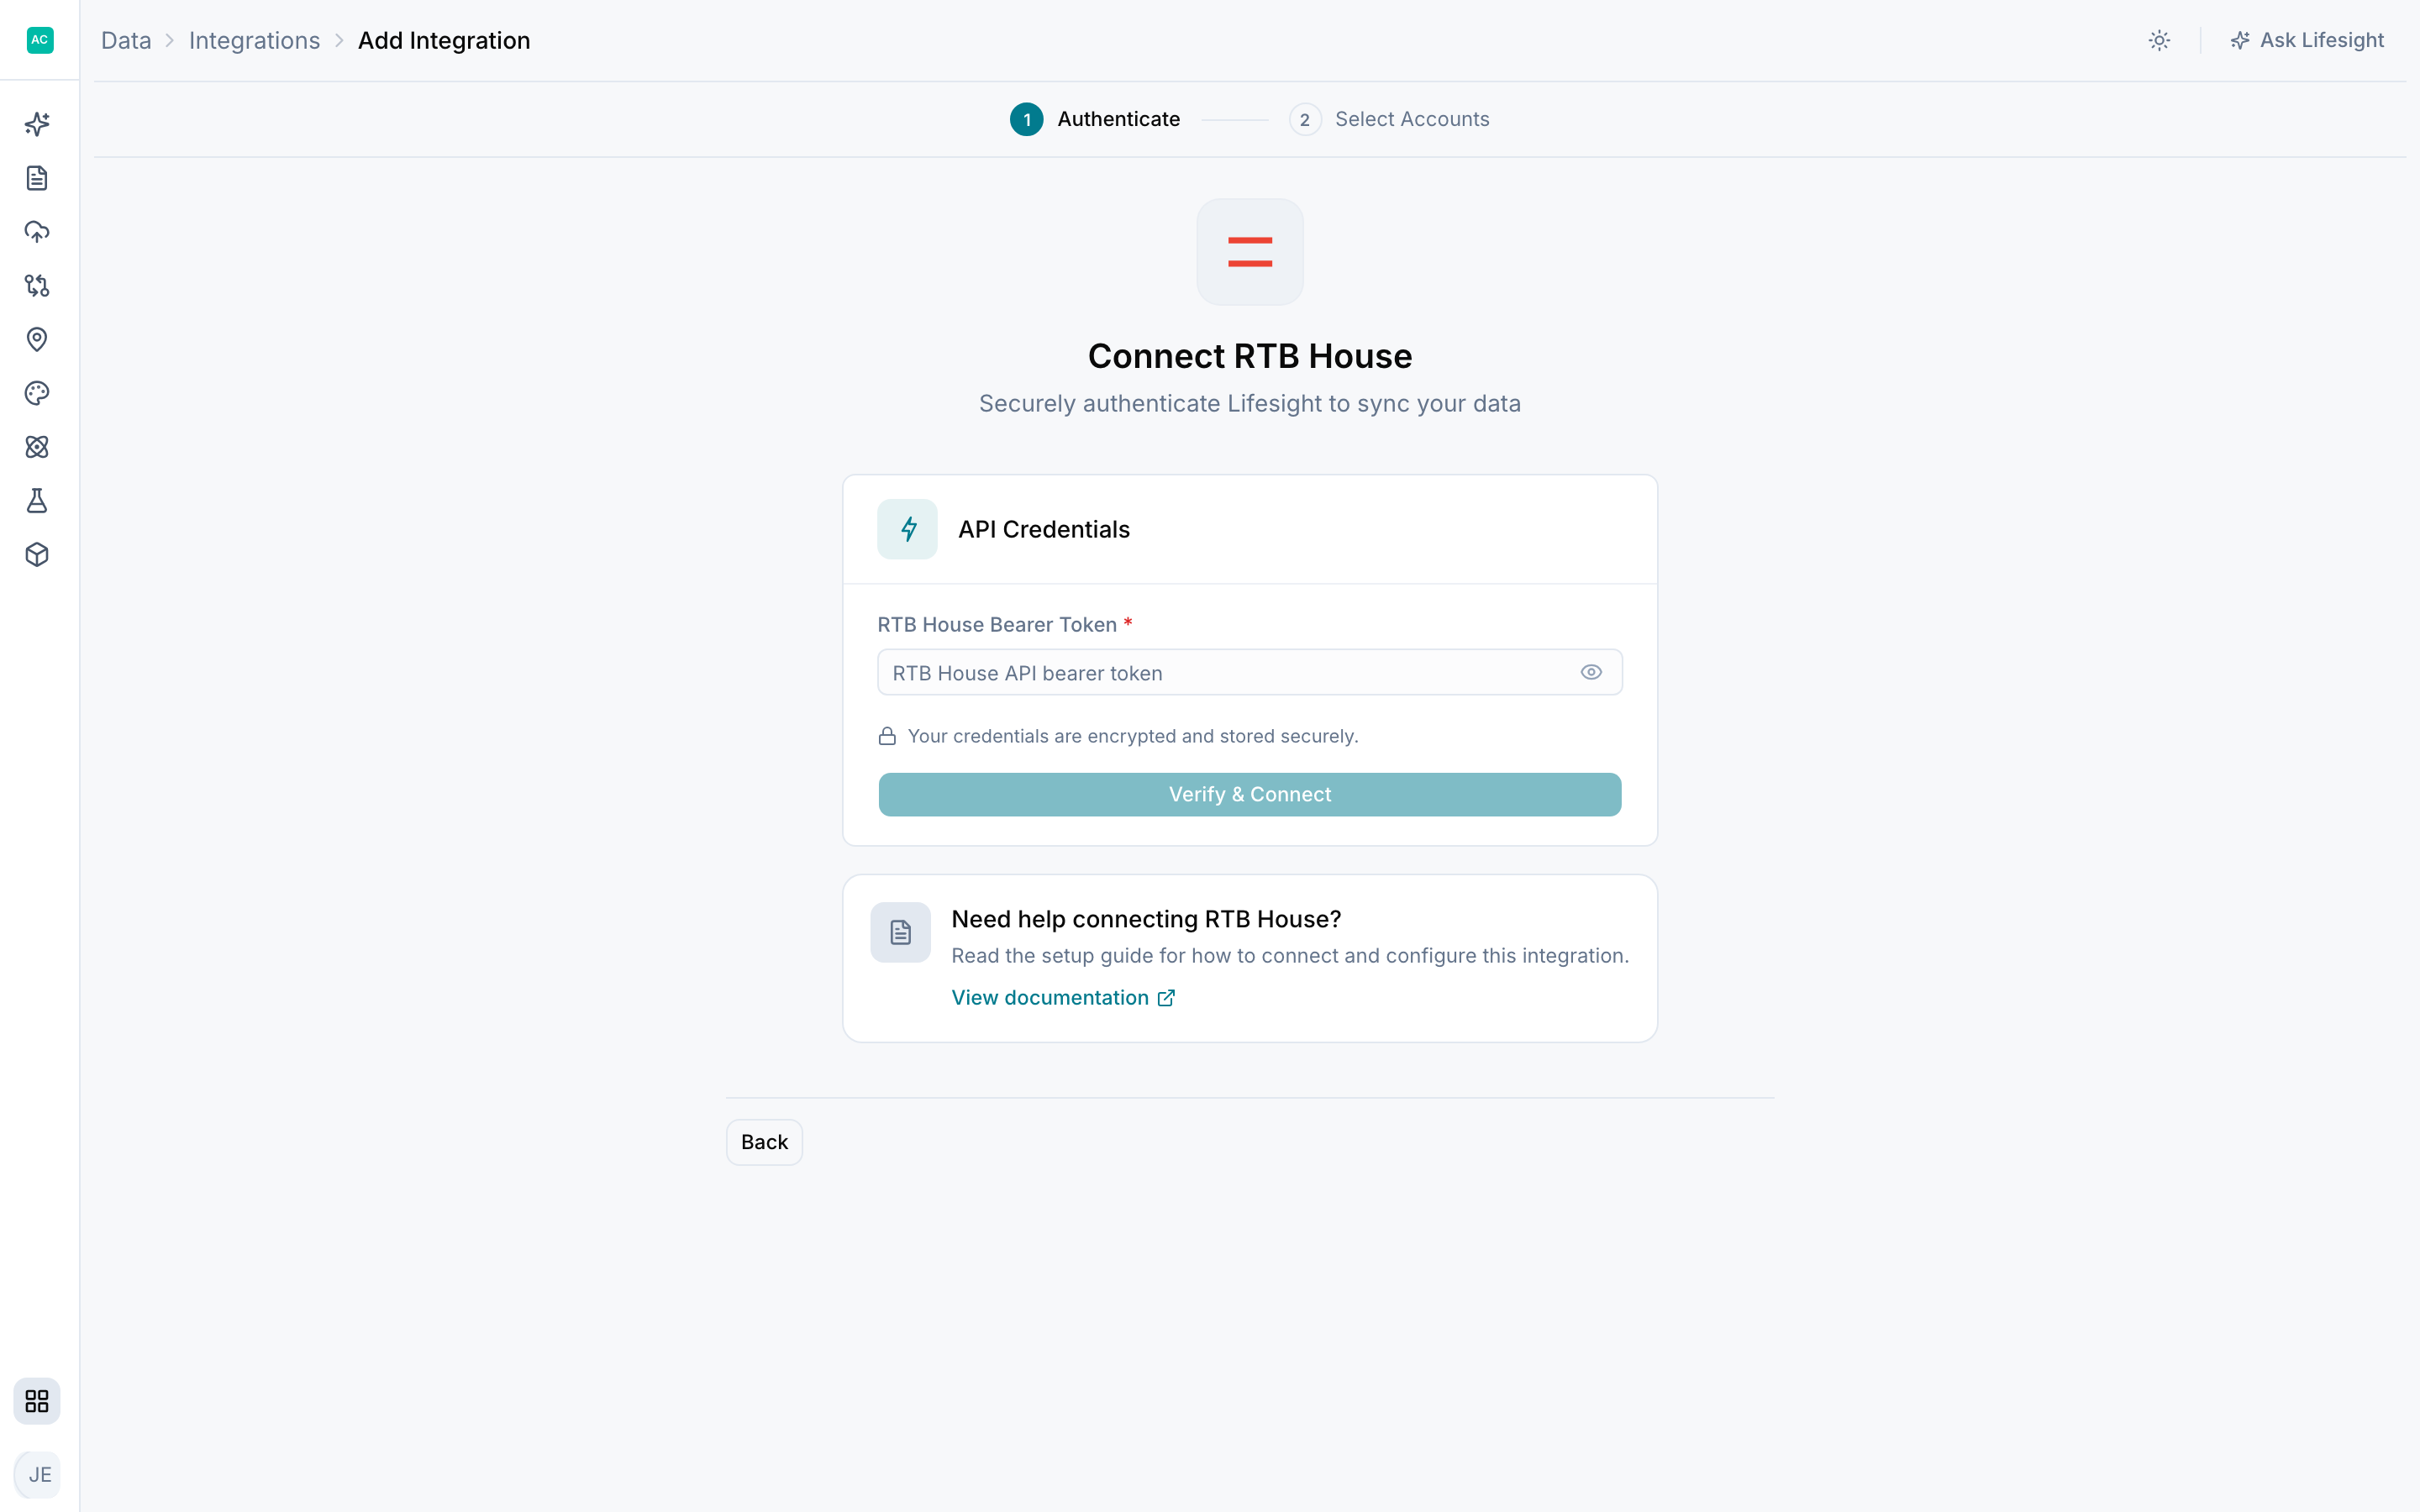Click the setup guide document icon
Image resolution: width=2420 pixels, height=1512 pixels.
[x=901, y=932]
